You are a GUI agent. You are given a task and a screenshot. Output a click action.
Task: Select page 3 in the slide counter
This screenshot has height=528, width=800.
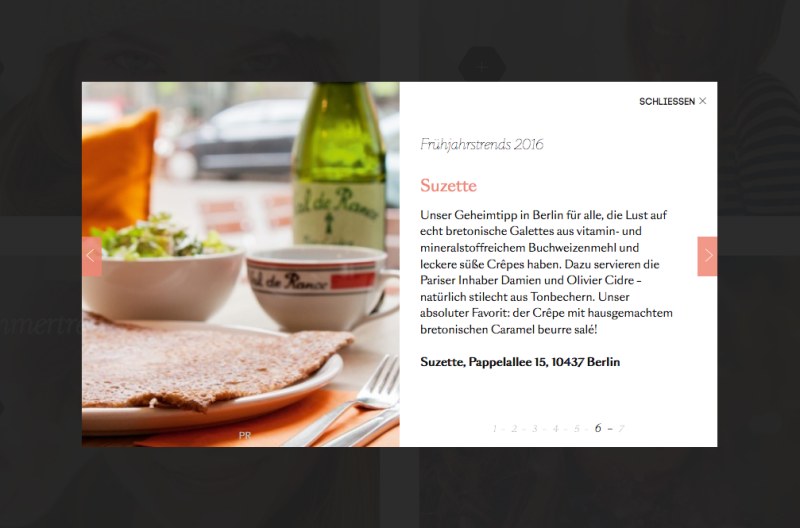[x=535, y=429]
